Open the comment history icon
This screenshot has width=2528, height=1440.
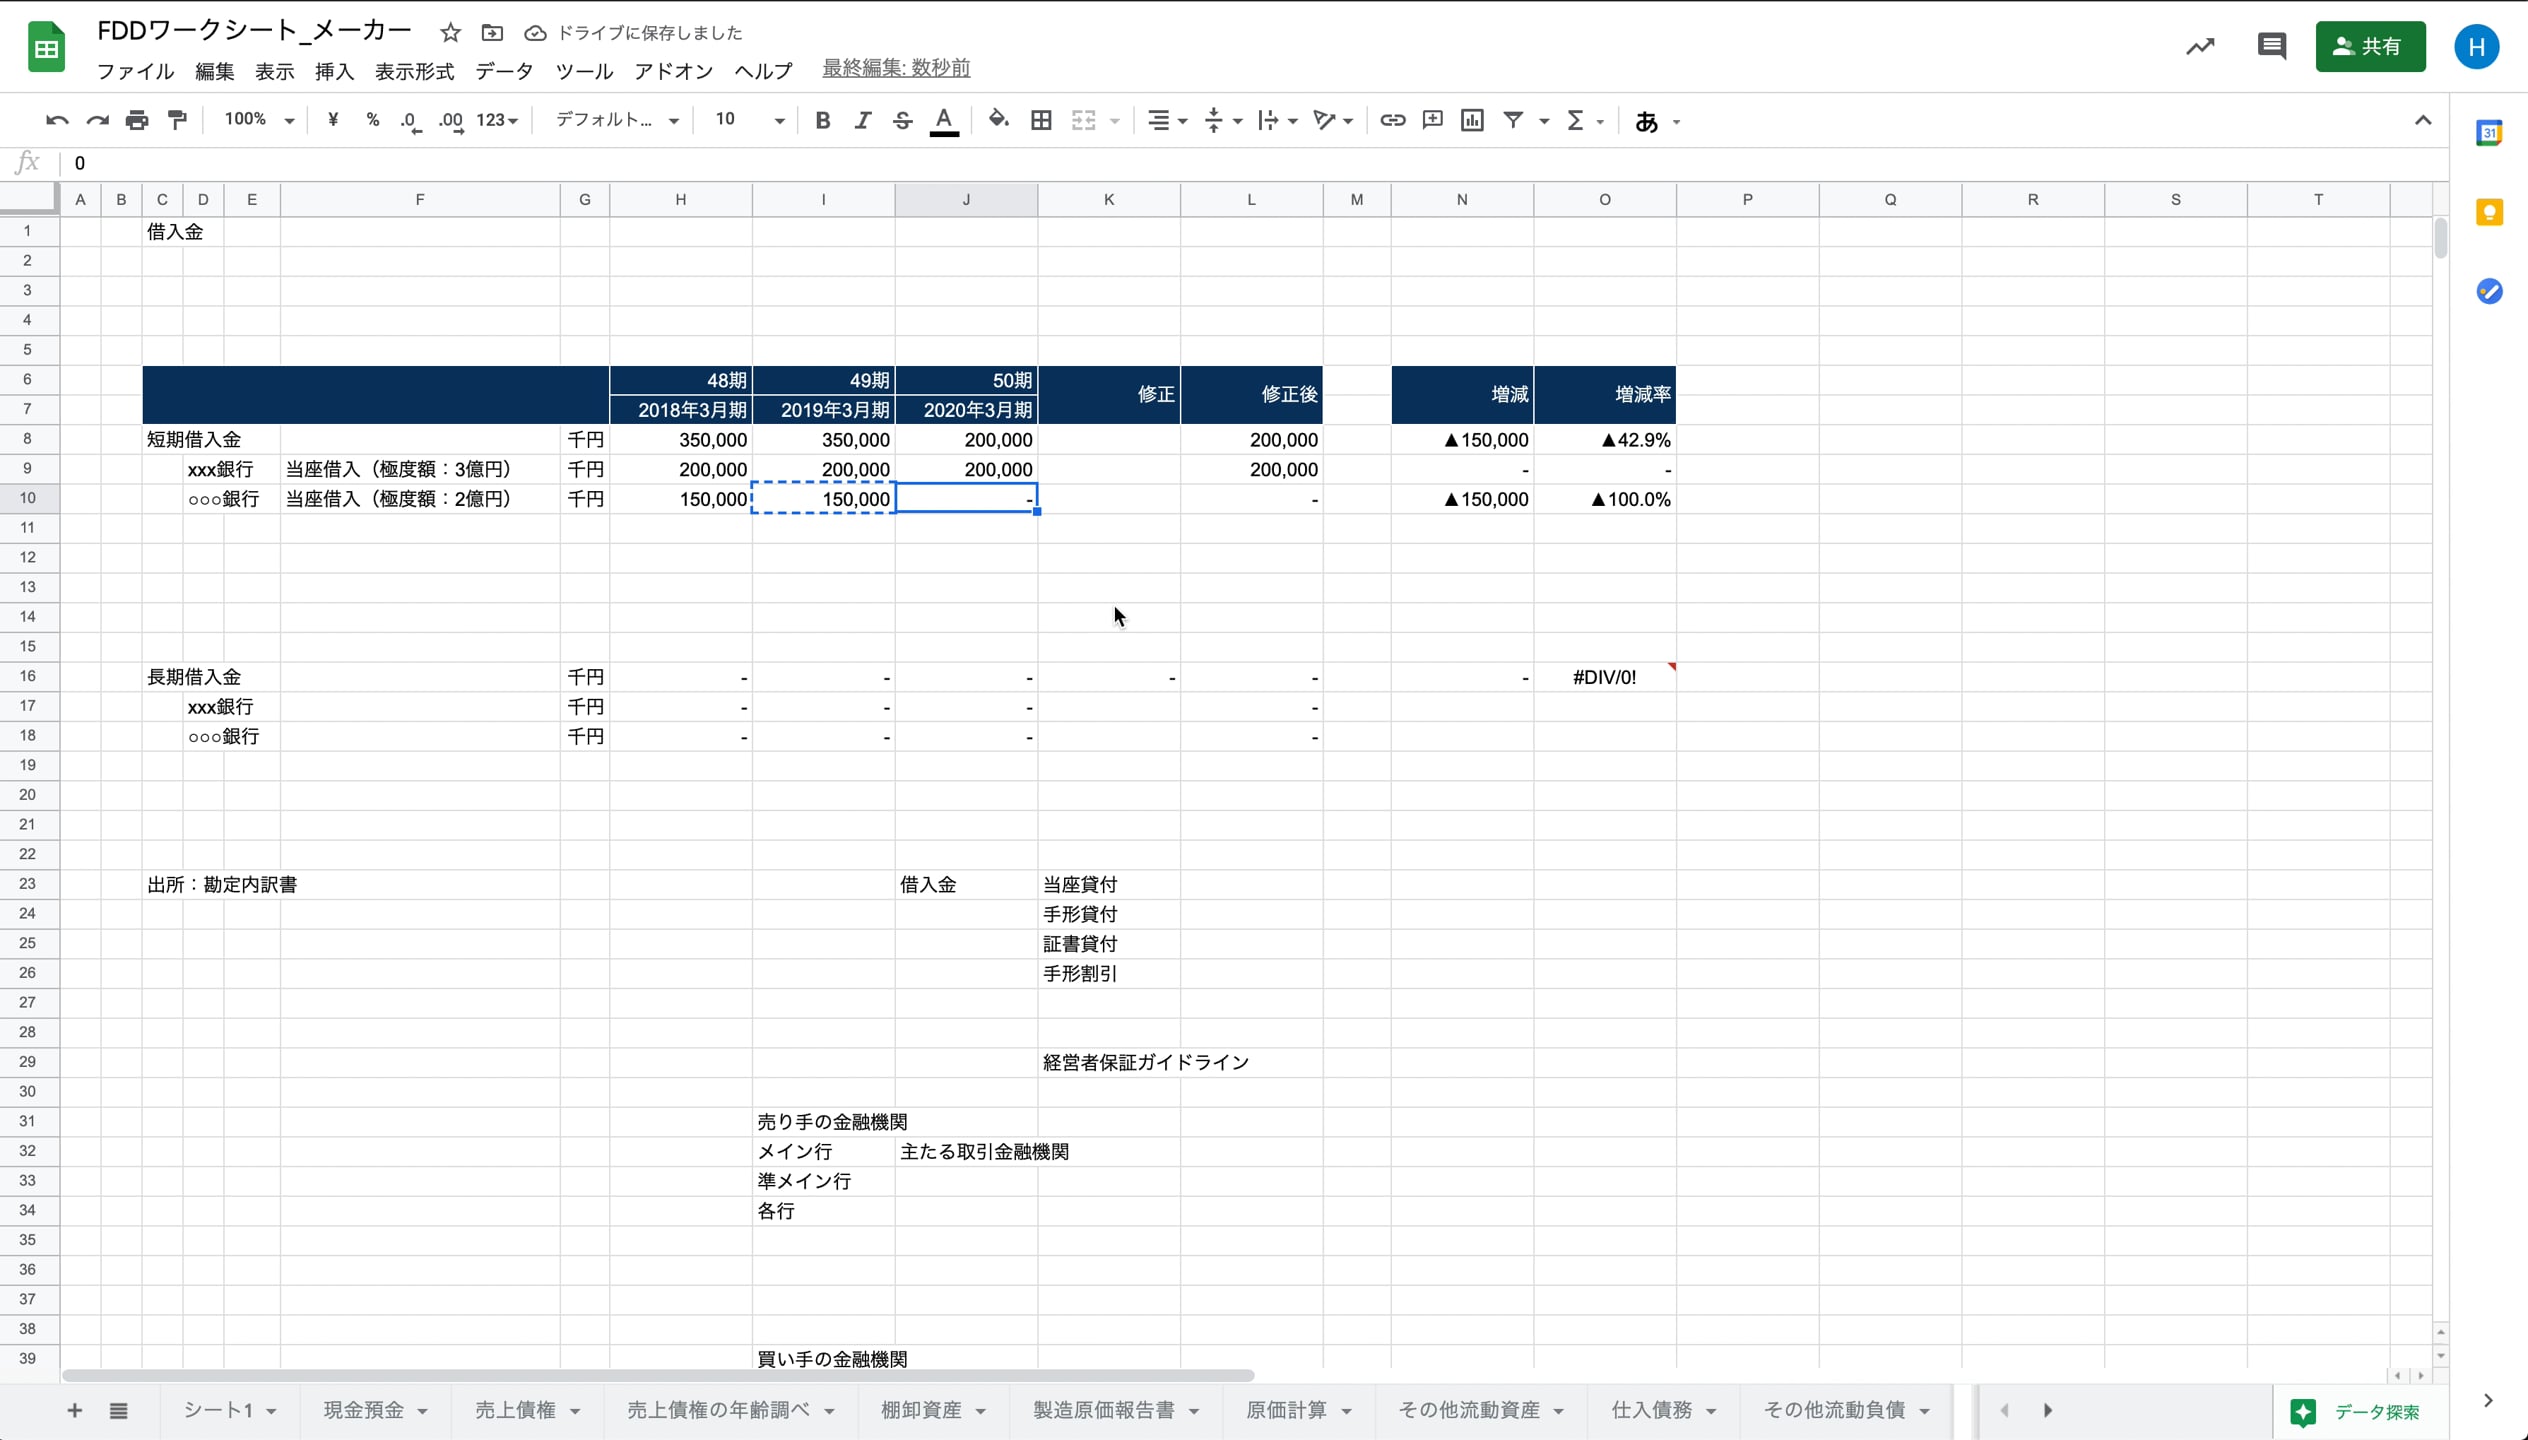[x=2271, y=46]
